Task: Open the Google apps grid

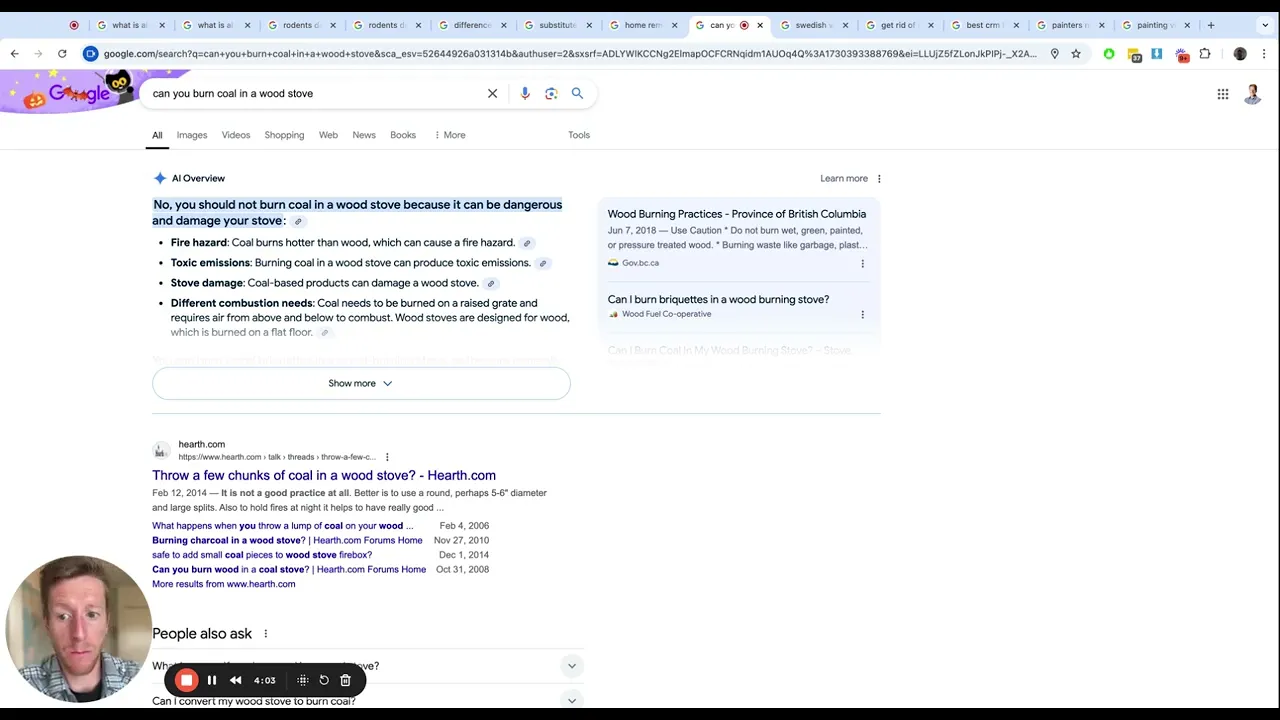Action: (x=1222, y=94)
